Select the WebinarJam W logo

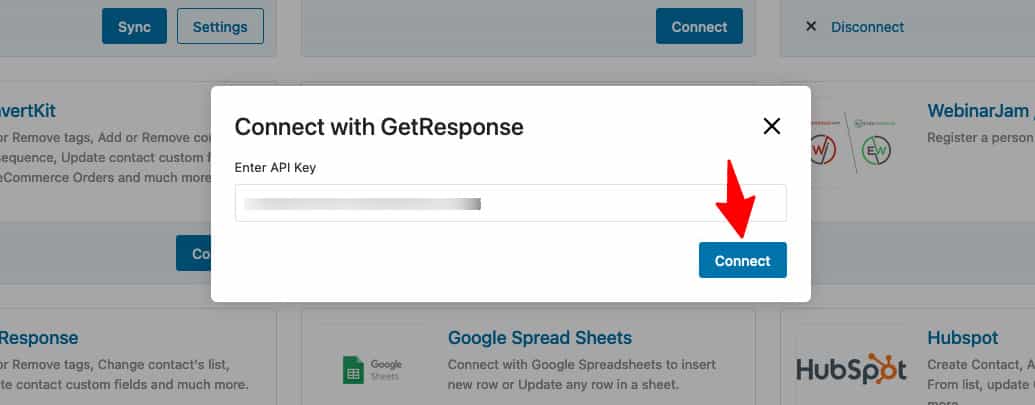click(x=824, y=150)
